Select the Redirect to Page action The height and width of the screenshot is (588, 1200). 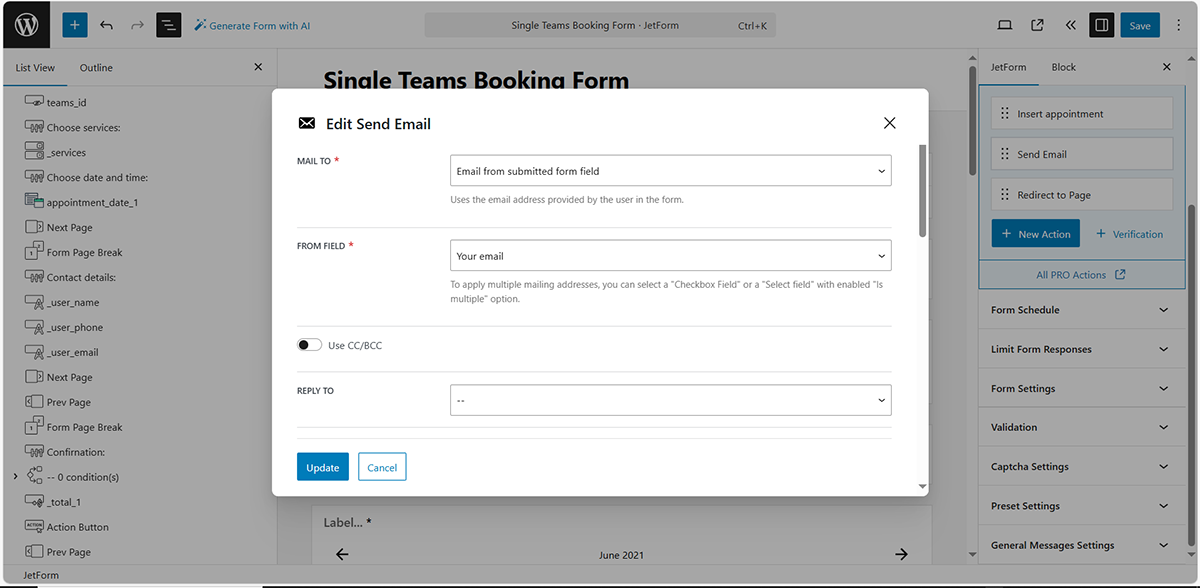pos(1082,194)
